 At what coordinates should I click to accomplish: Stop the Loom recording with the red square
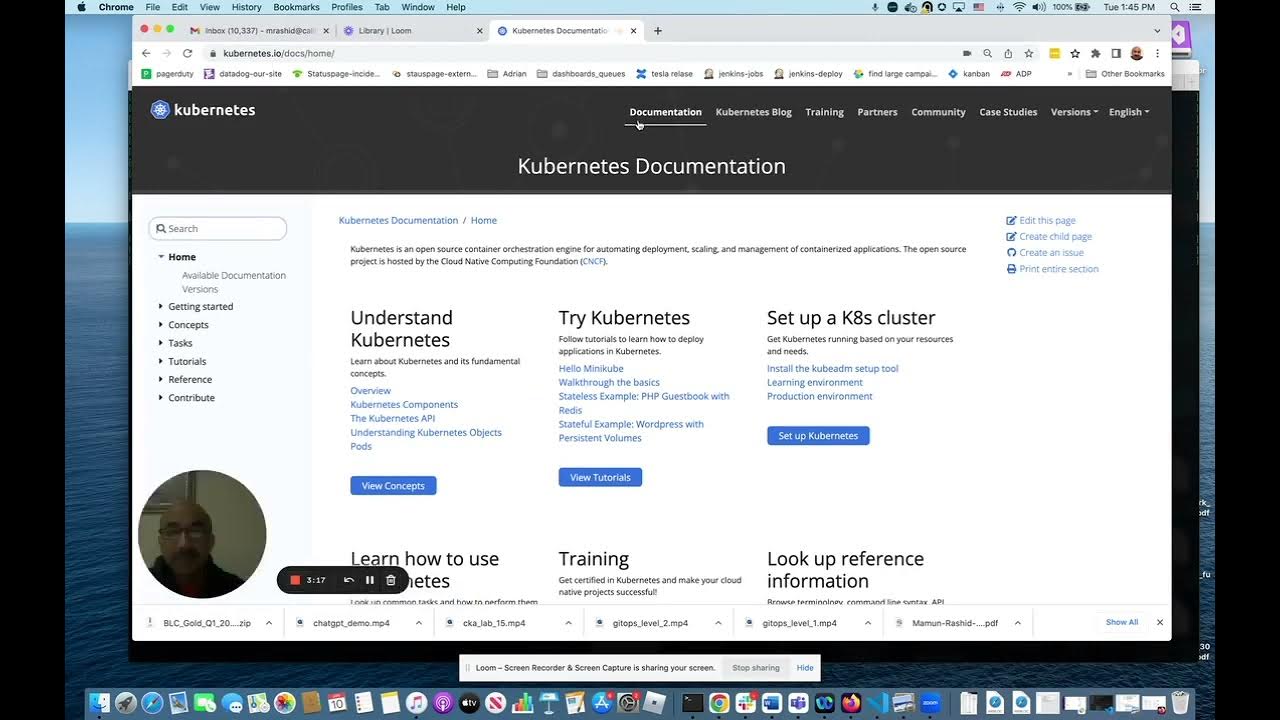295,580
